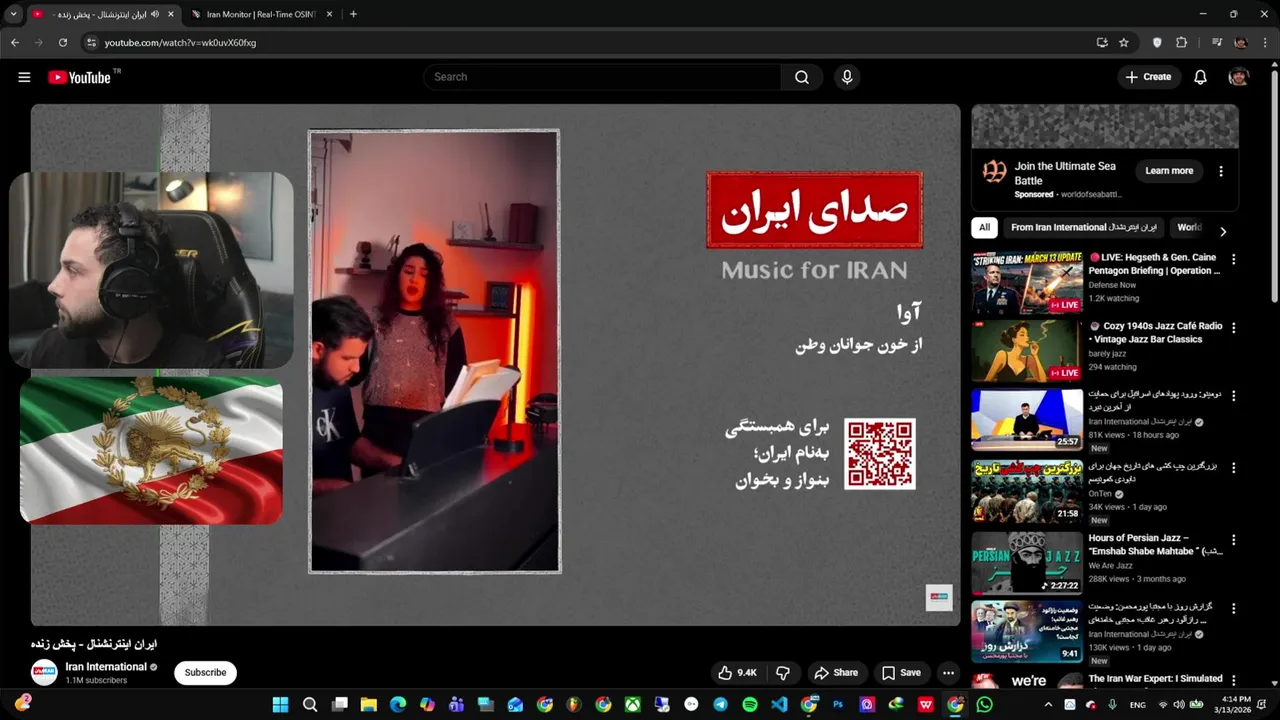Click the YouTube search input field
This screenshot has width=1280, height=720.
602,77
